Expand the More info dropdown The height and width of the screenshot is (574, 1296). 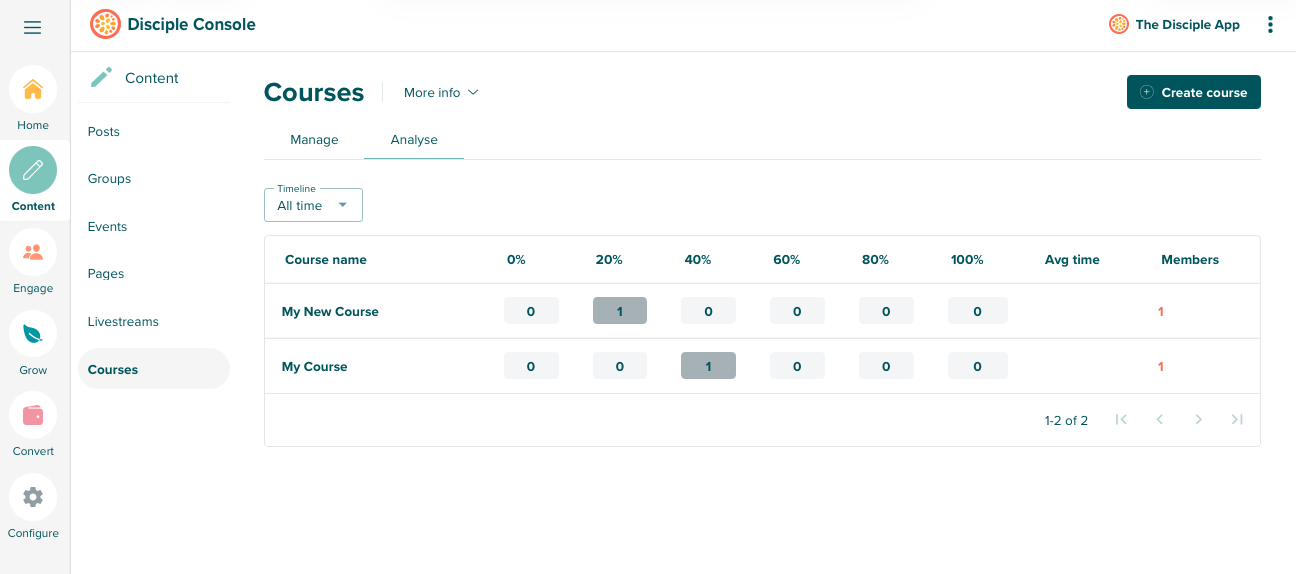tap(441, 92)
